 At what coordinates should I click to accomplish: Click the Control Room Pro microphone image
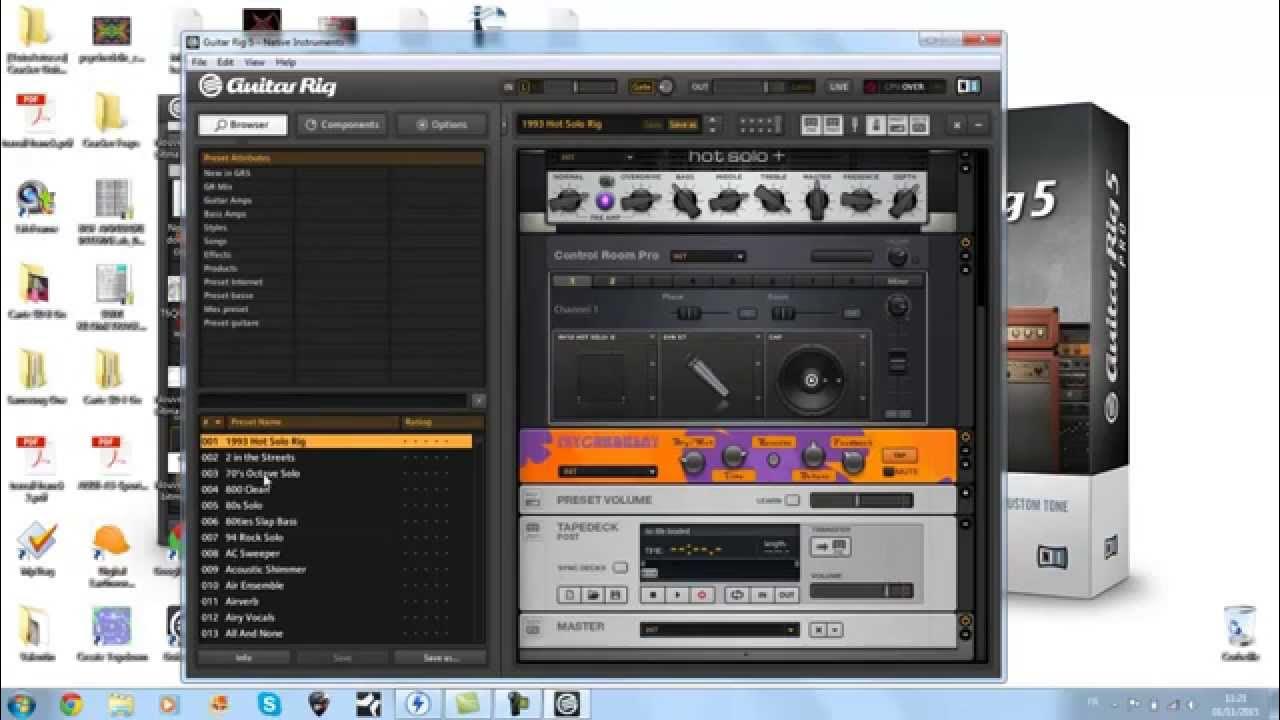711,380
